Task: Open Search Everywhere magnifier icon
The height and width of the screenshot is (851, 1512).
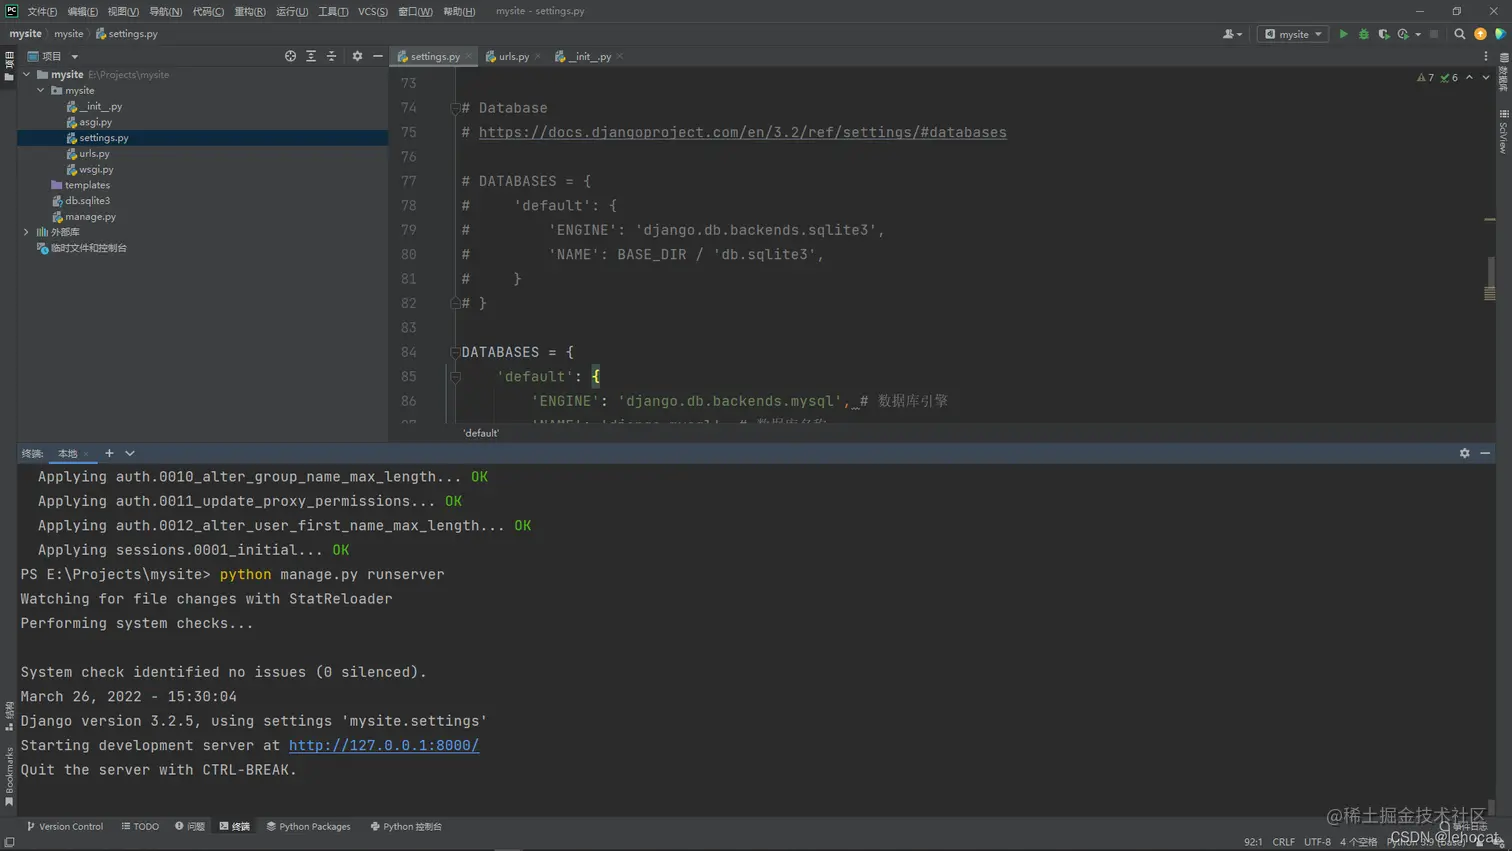Action: tap(1459, 34)
